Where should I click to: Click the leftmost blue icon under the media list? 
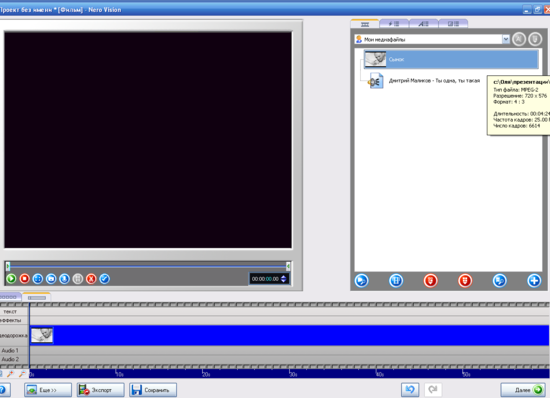362,281
